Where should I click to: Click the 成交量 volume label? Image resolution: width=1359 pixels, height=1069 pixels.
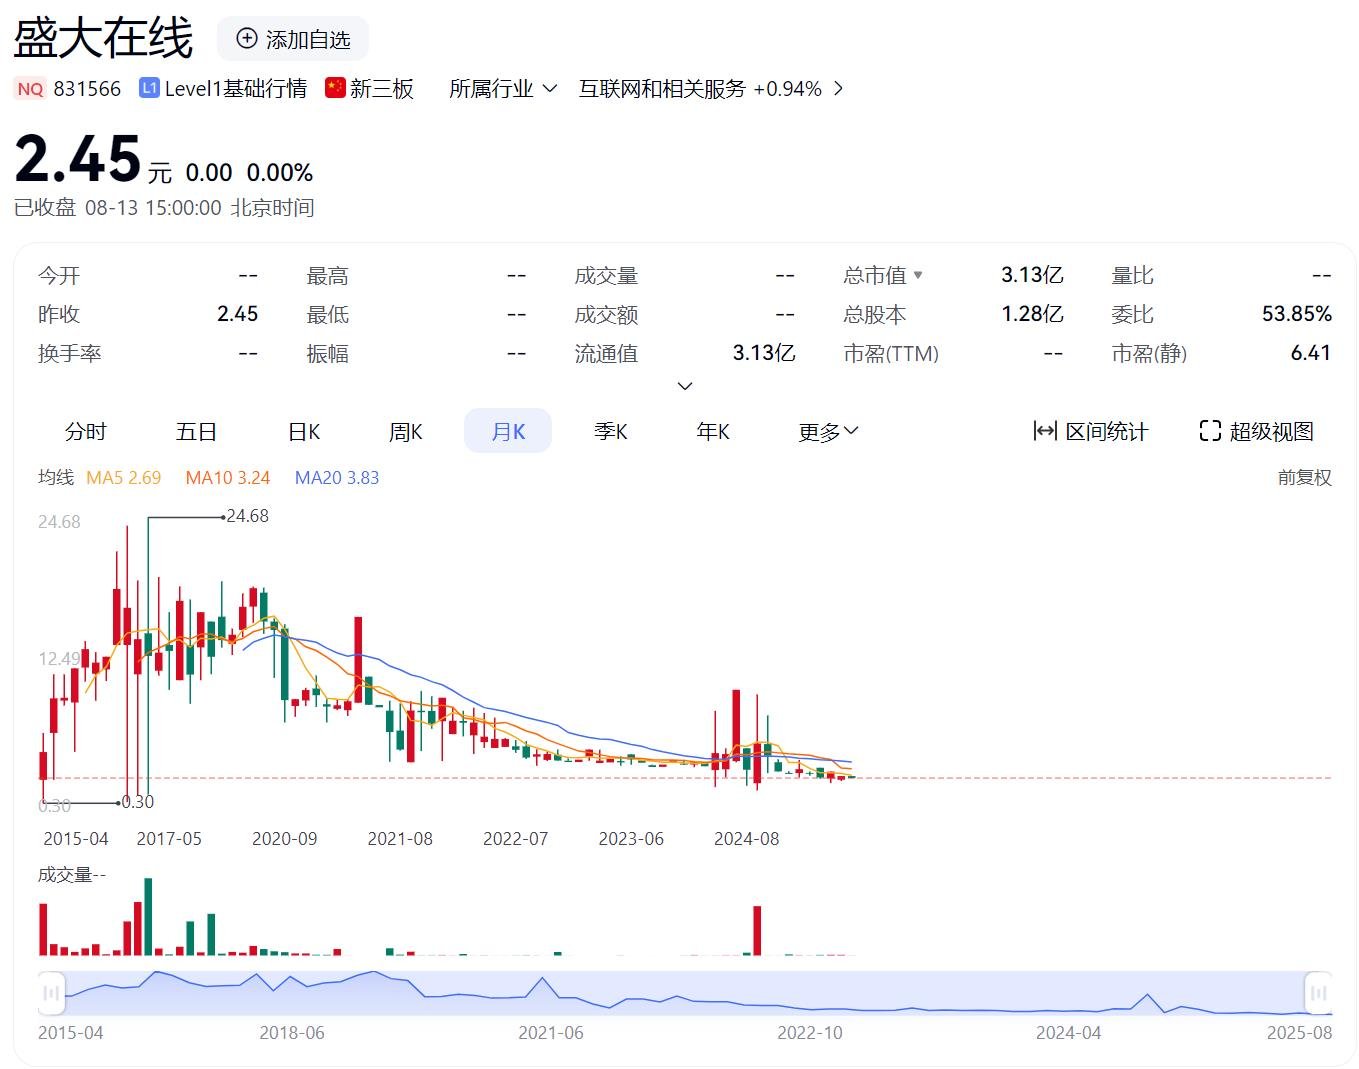click(72, 875)
